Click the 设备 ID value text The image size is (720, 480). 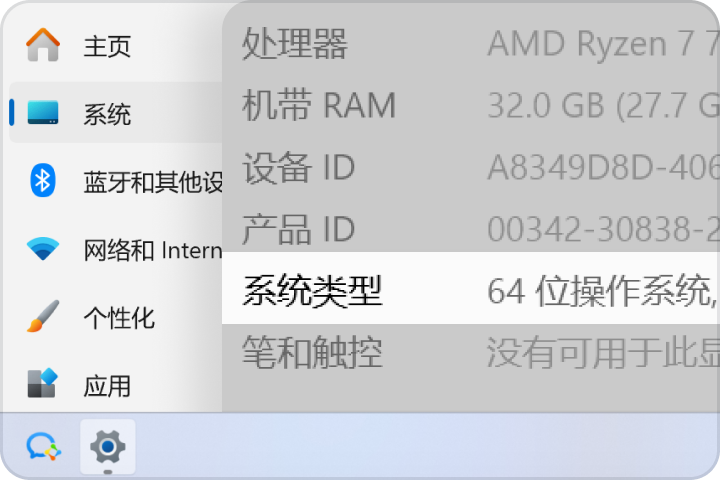click(x=602, y=168)
